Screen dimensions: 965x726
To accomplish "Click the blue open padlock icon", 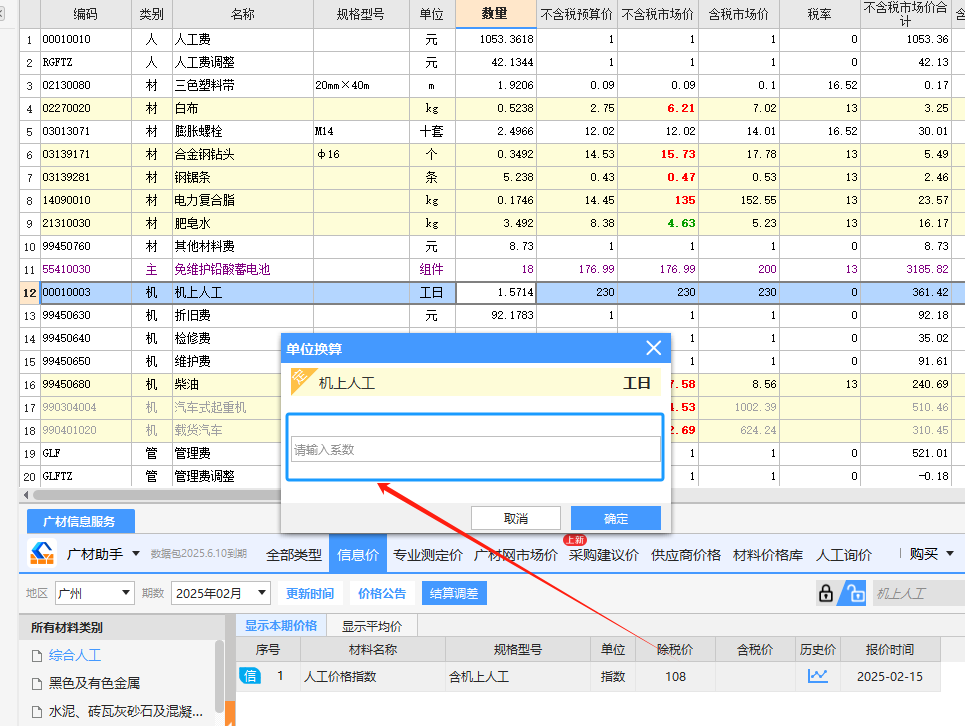I will (854, 593).
